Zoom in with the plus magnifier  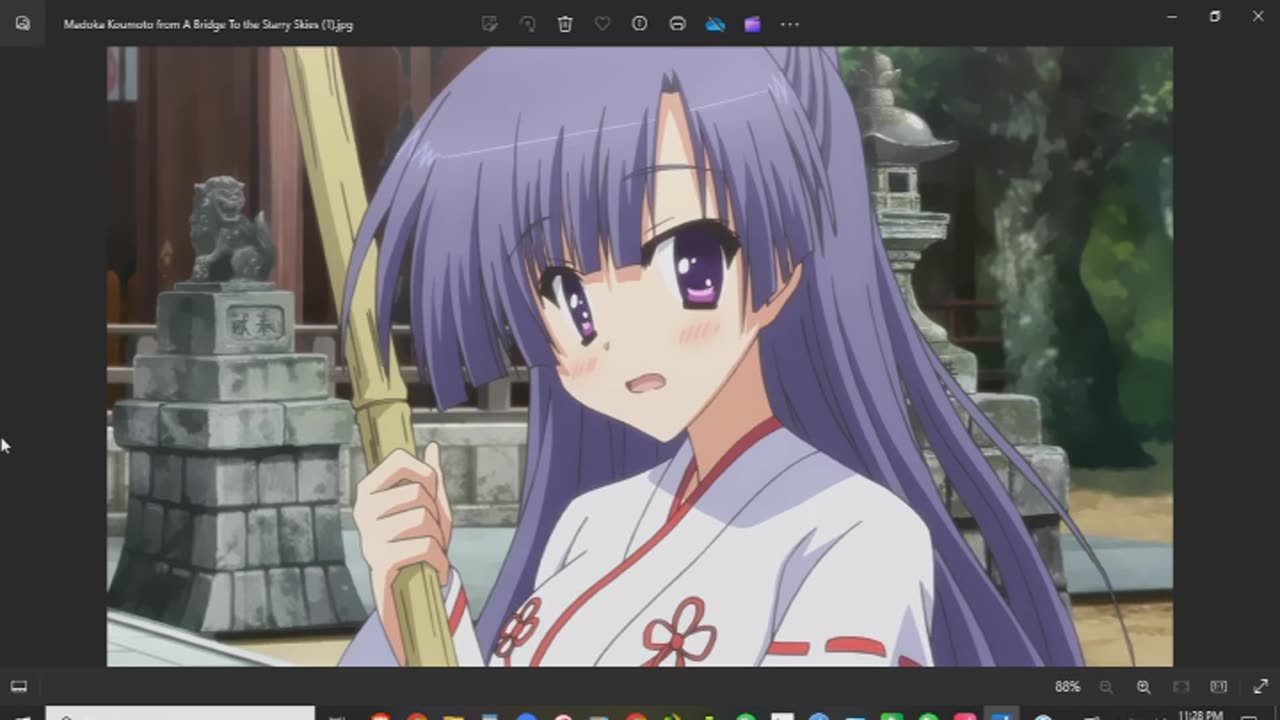click(1143, 687)
